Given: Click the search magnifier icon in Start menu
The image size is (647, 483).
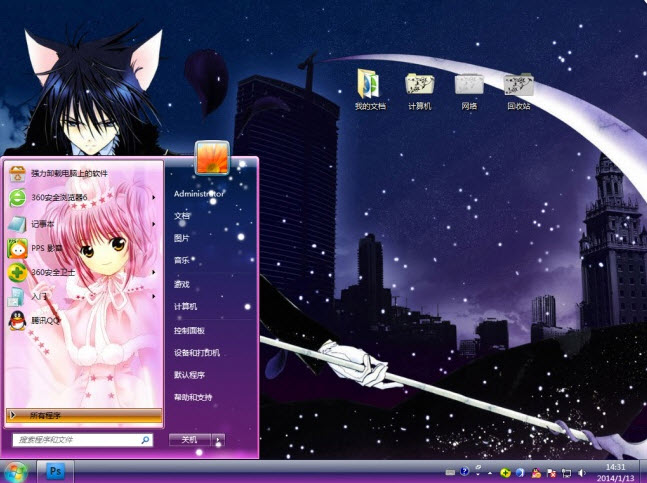Looking at the screenshot, I should 145,440.
